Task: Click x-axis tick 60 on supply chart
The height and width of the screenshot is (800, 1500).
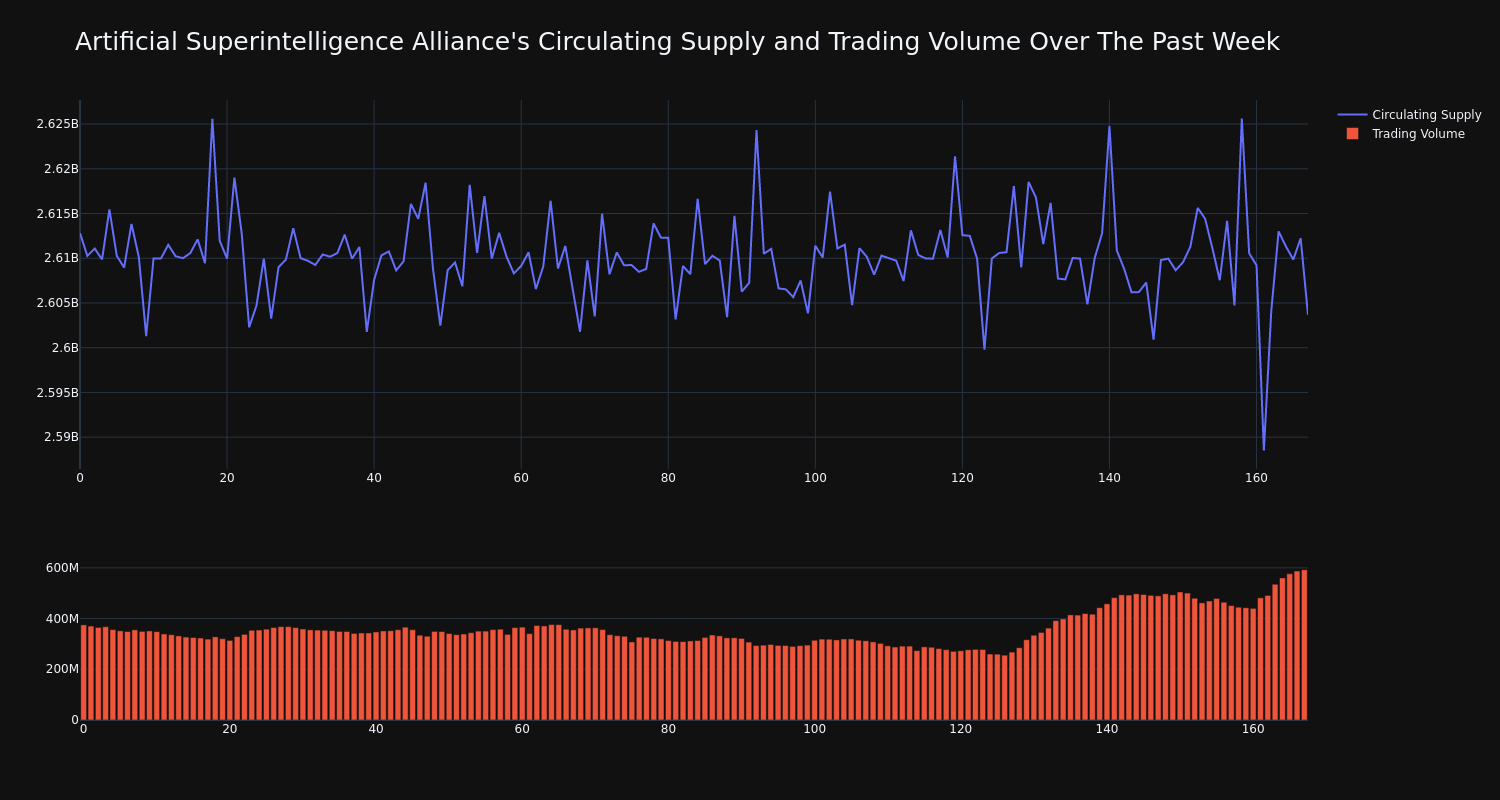Action: 521,478
